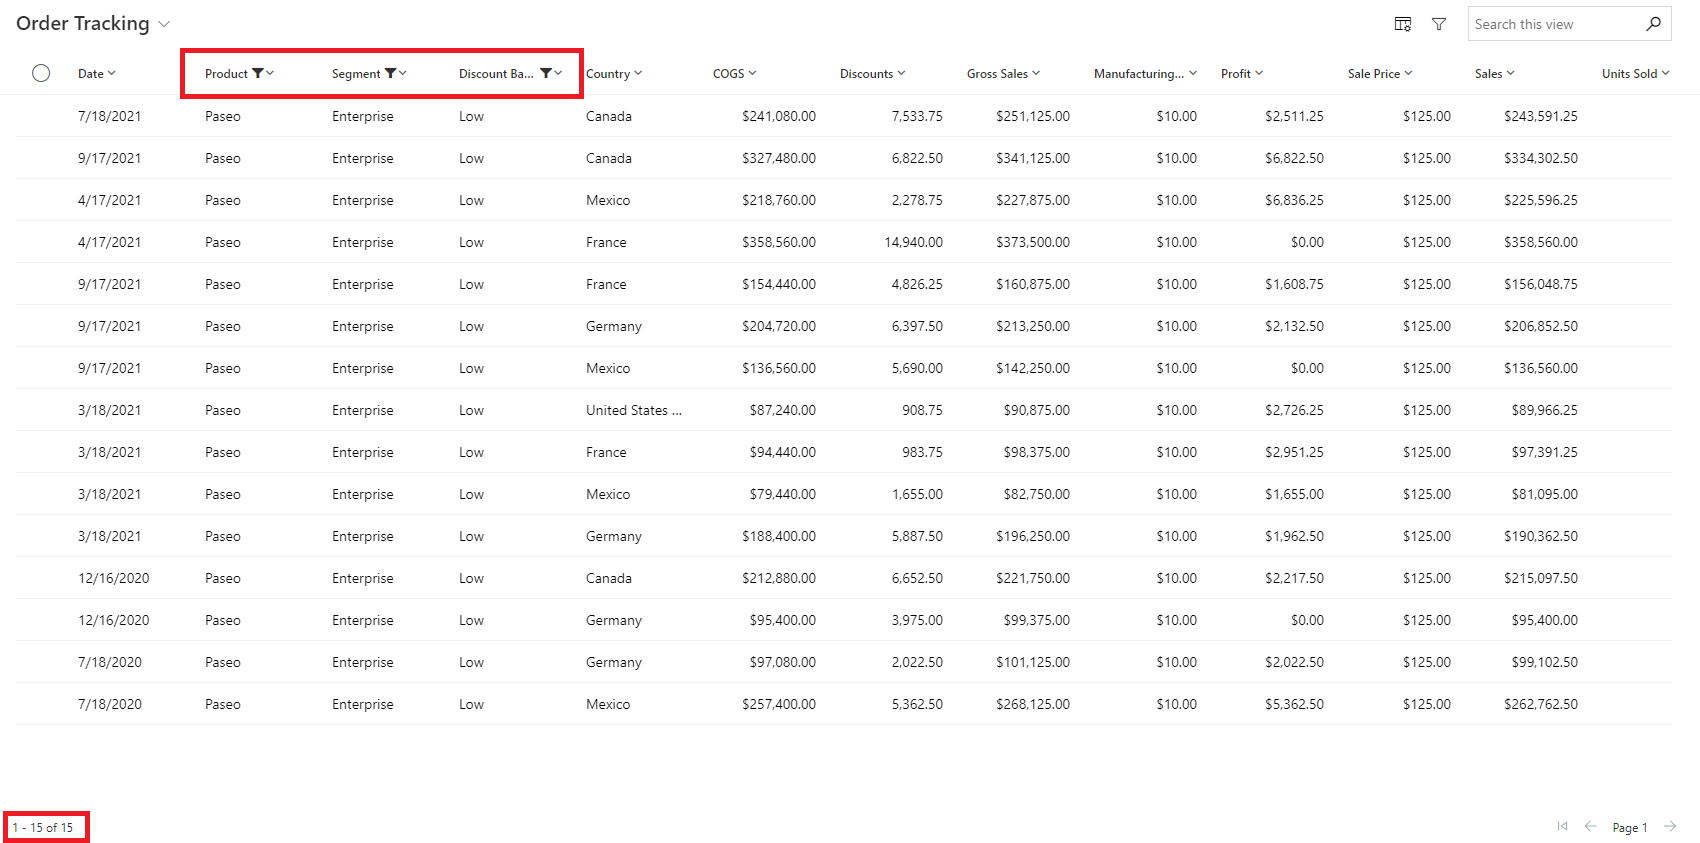The image size is (1700, 843).
Task: Open the edit columns icon
Action: point(1403,24)
